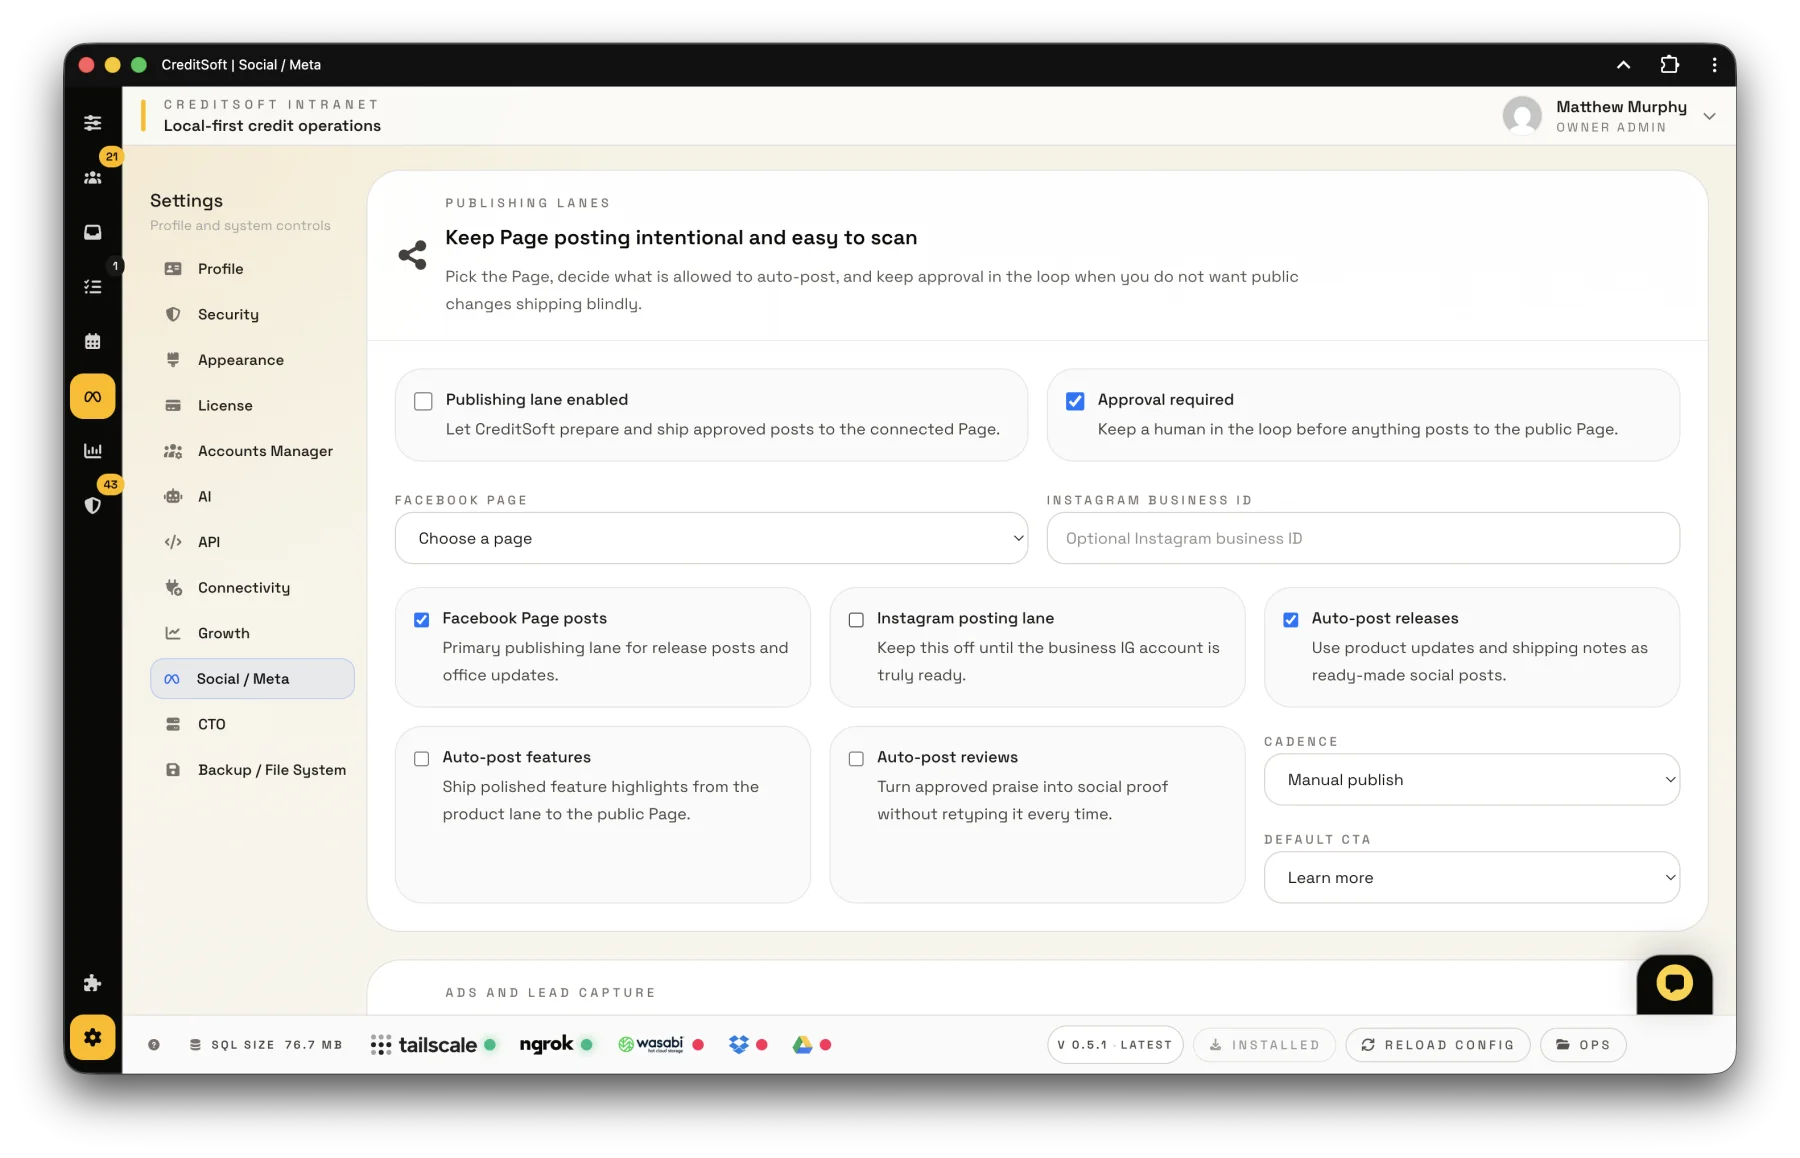This screenshot has width=1800, height=1158.
Task: Open the Meta icon in left rail
Action: (93, 397)
